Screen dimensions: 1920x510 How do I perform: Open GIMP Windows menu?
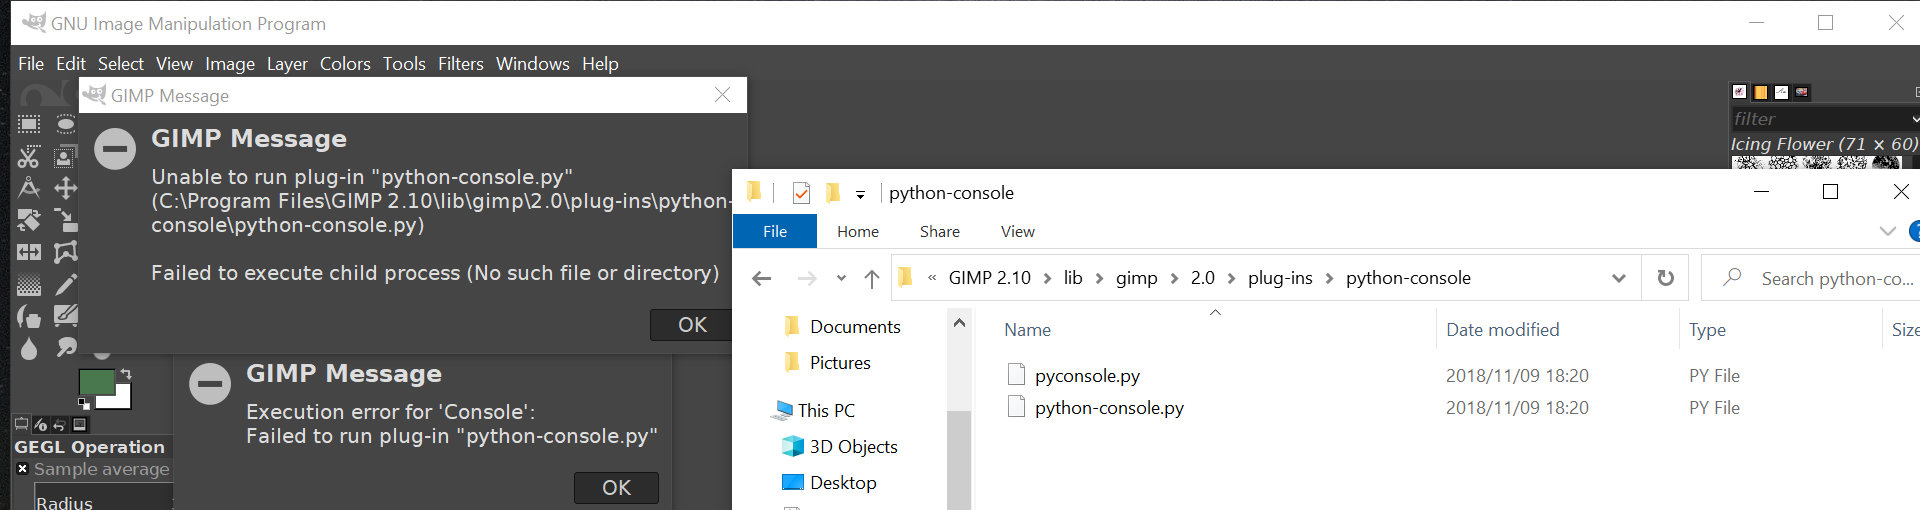point(533,64)
